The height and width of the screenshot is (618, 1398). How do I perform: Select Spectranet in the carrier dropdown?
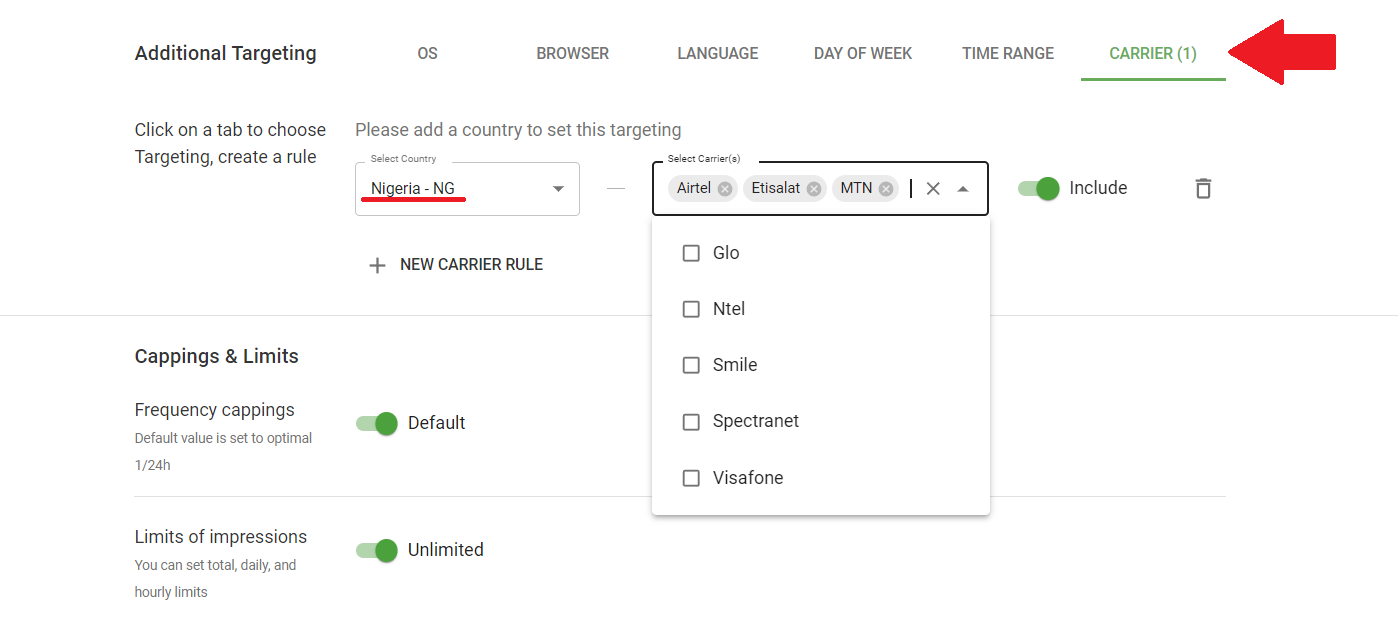coord(691,421)
